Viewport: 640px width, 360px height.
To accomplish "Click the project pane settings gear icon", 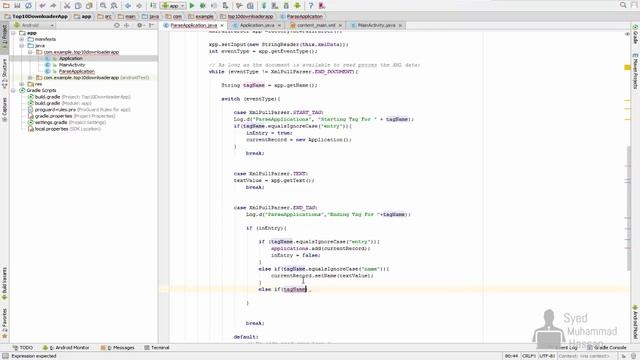I will (140, 25).
